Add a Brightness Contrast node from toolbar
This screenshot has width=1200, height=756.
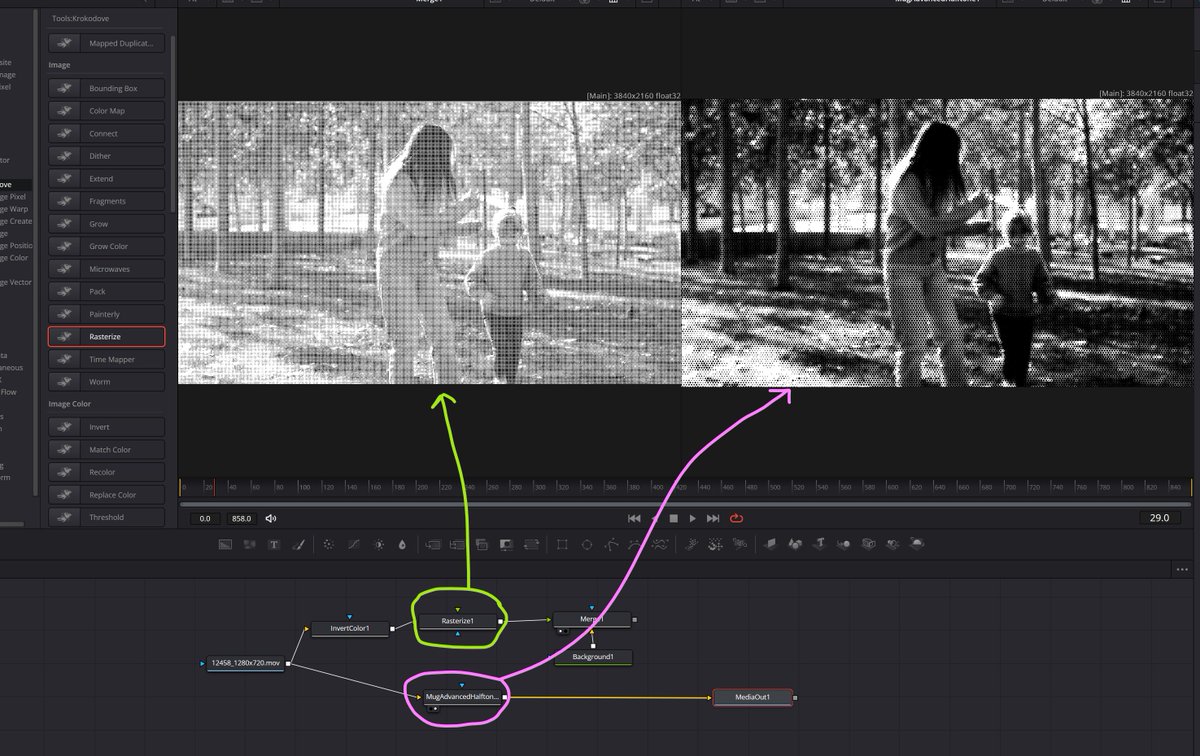(x=379, y=544)
